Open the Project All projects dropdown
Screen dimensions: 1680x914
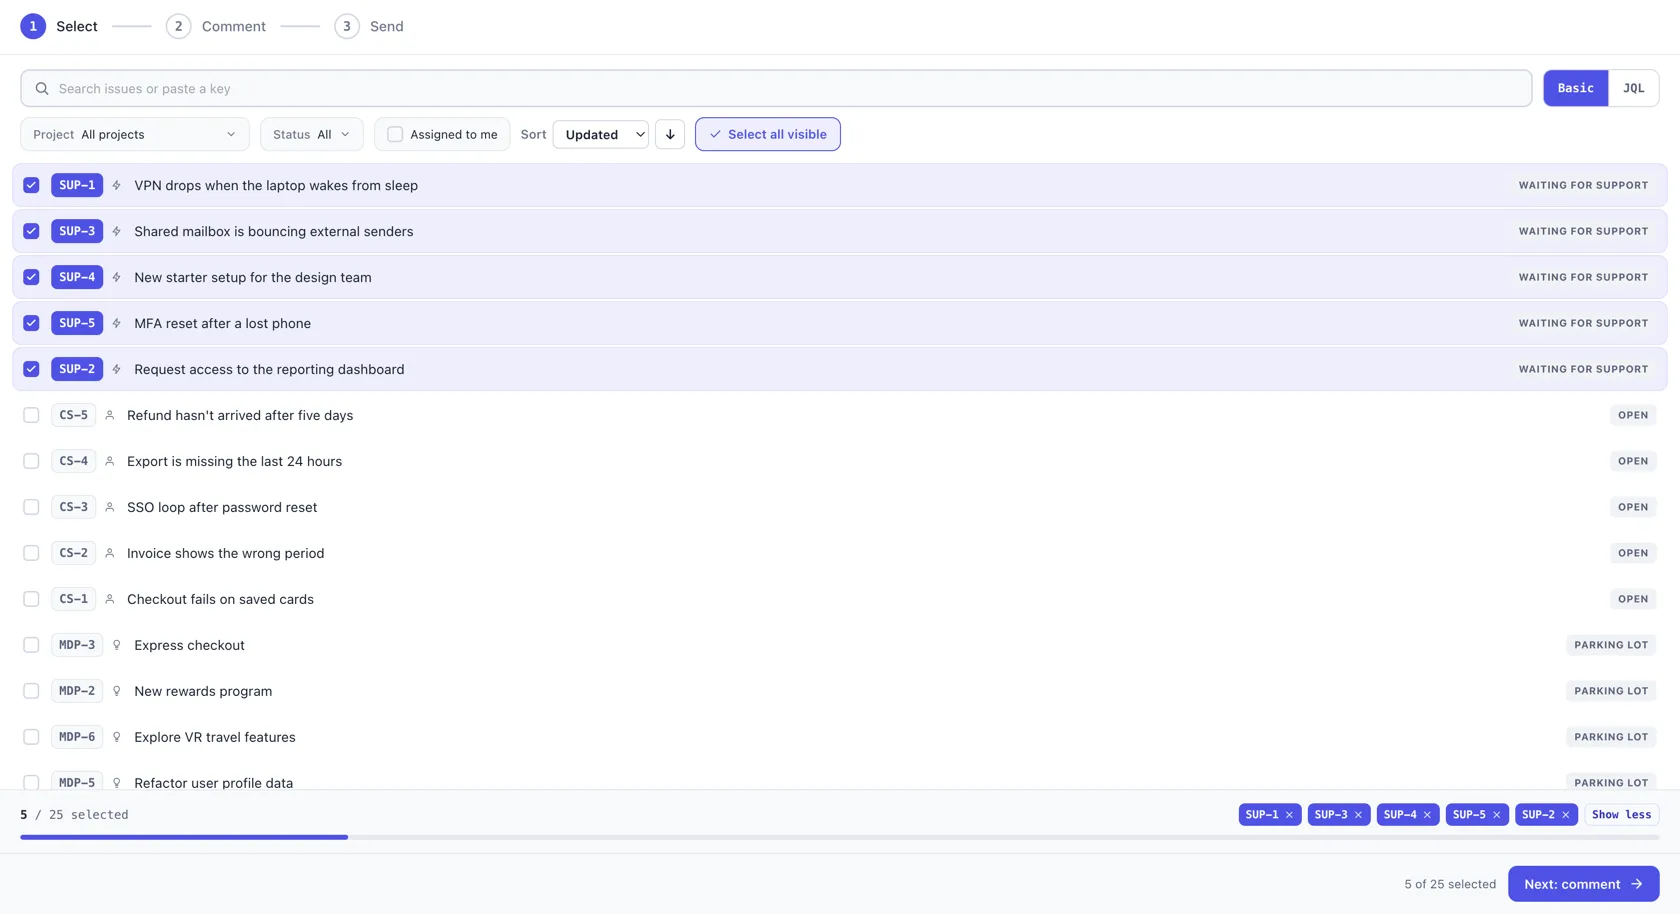coord(135,134)
